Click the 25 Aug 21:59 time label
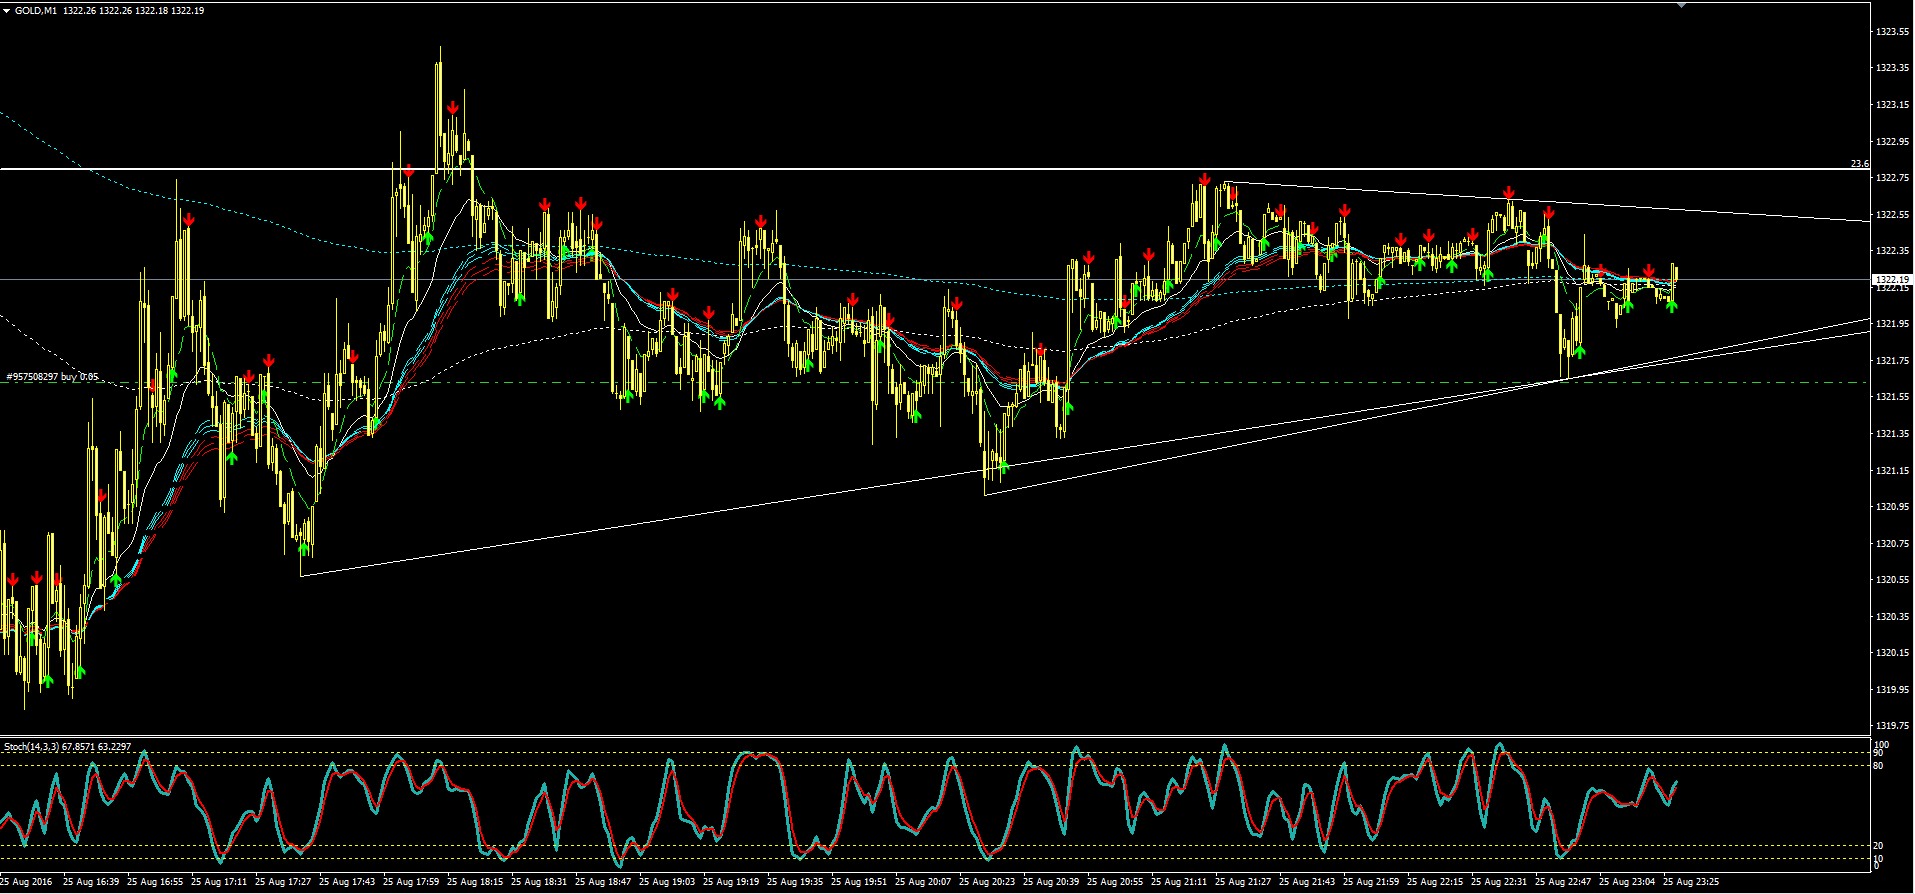 (x=1371, y=882)
